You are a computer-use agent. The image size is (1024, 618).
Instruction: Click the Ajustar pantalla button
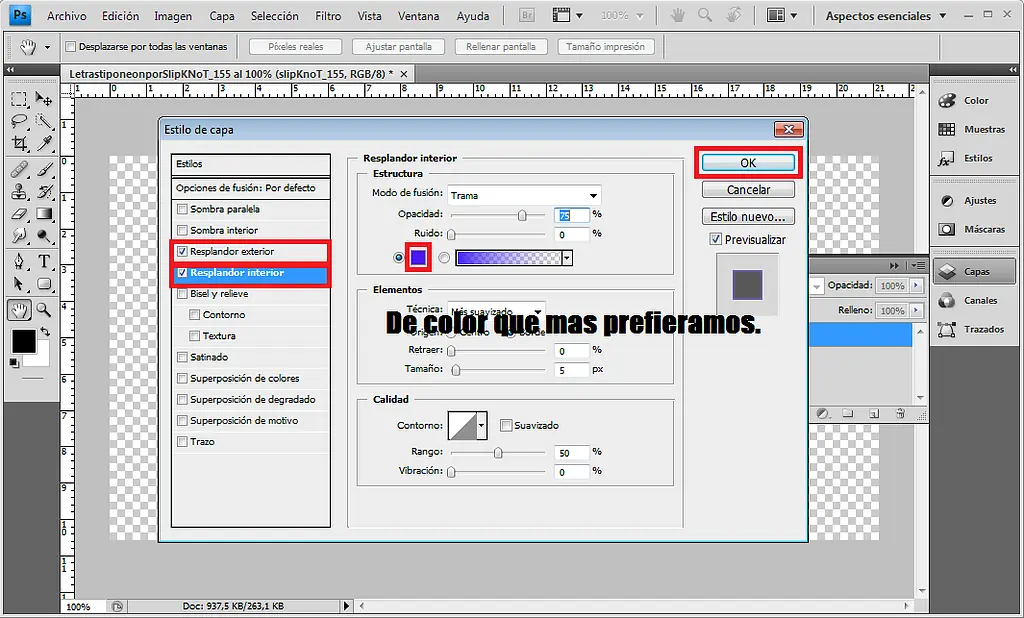pyautogui.click(x=398, y=46)
